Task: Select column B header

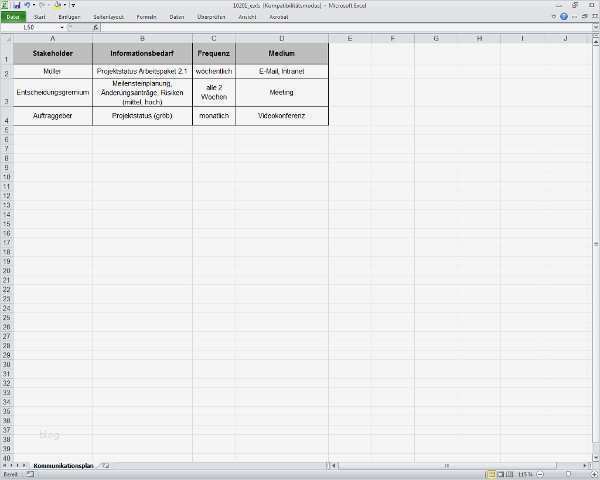Action: tap(142, 38)
